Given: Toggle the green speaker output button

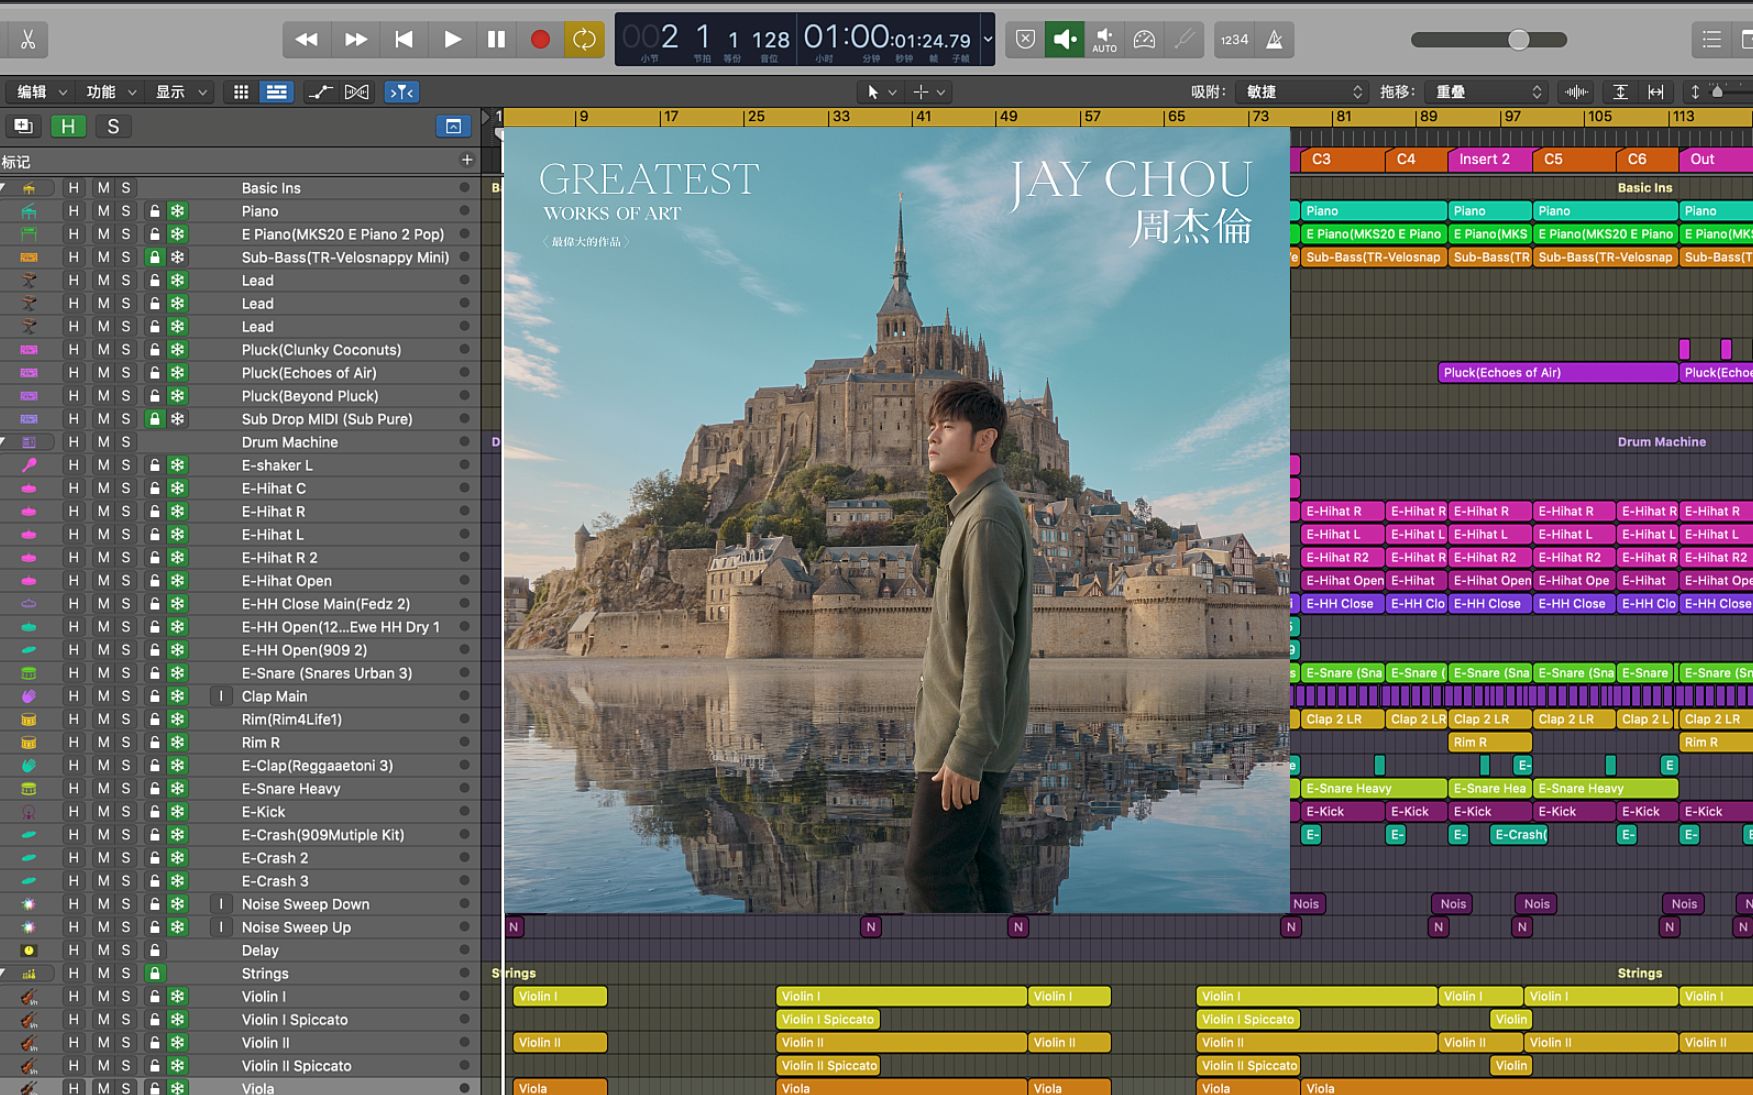Looking at the screenshot, I should pos(1064,40).
